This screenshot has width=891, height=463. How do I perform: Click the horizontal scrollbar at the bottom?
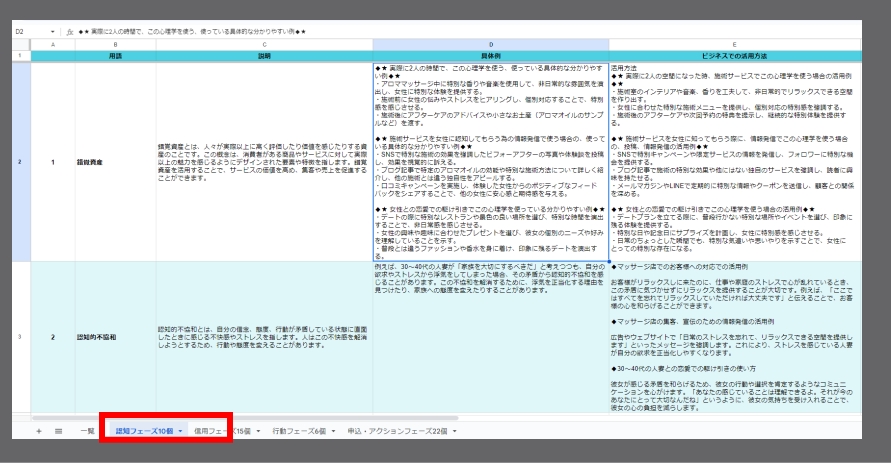200,417
